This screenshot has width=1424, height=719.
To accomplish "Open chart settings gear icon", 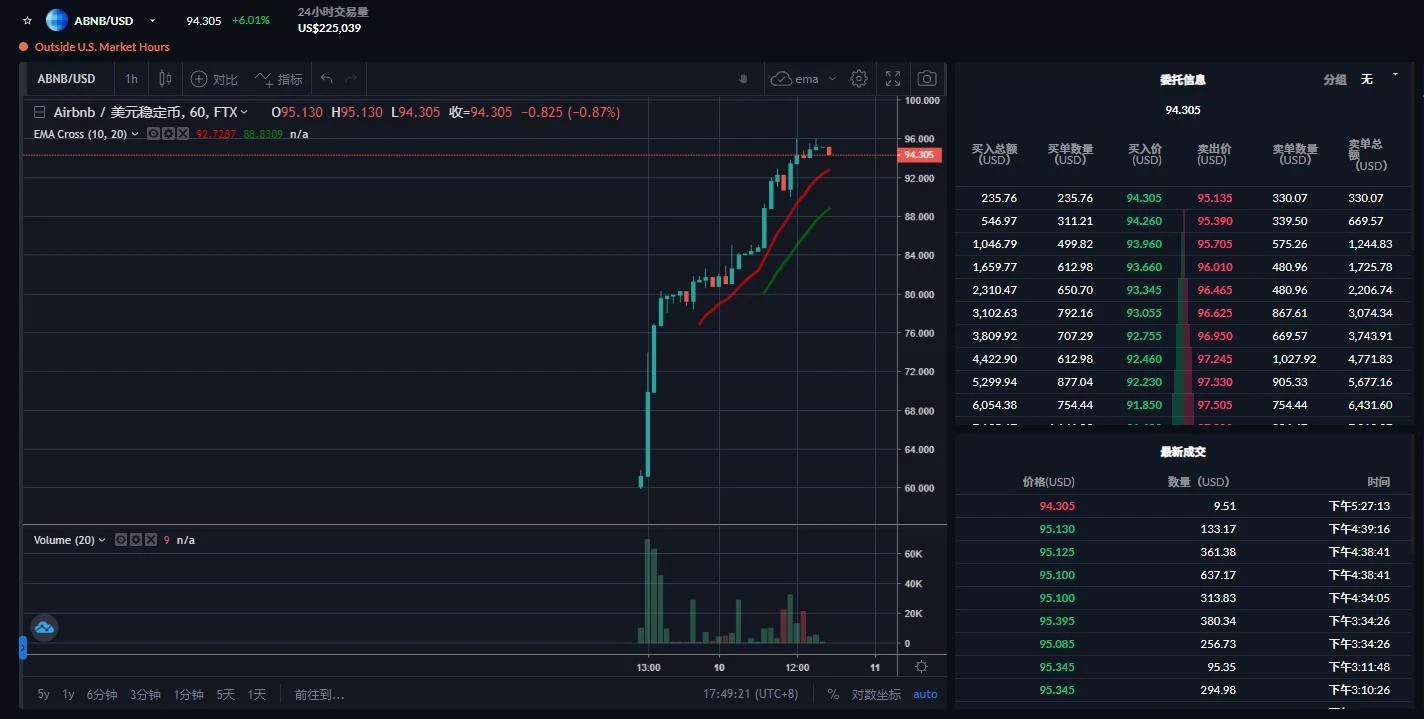I will 858,79.
